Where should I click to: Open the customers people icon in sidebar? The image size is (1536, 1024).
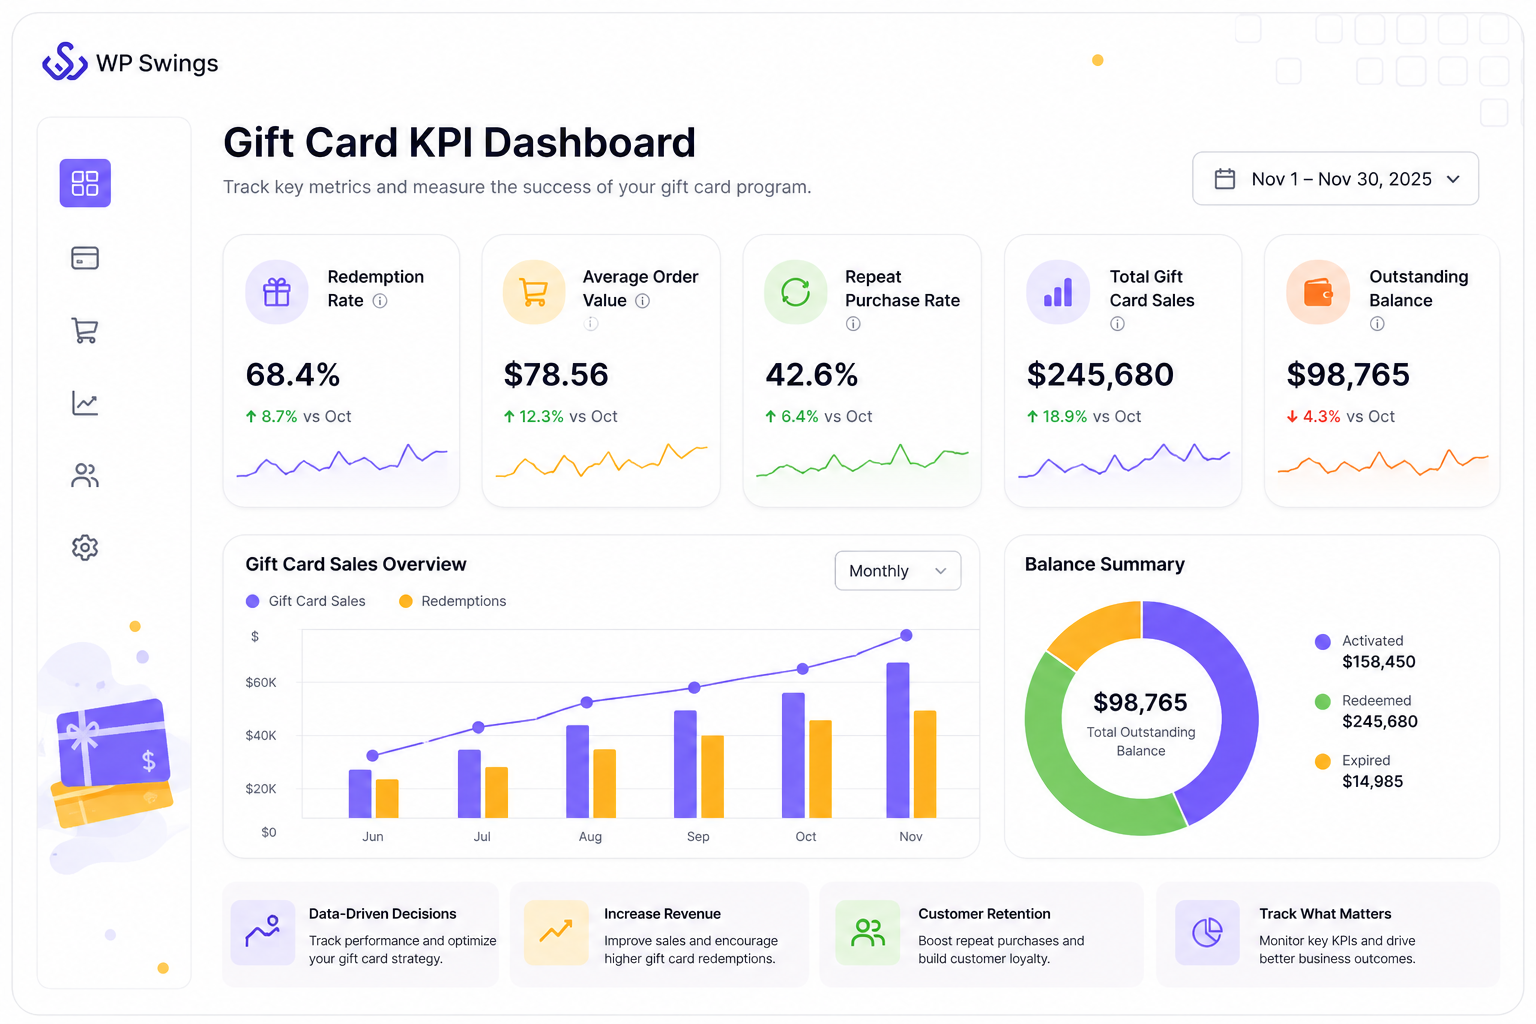point(85,475)
